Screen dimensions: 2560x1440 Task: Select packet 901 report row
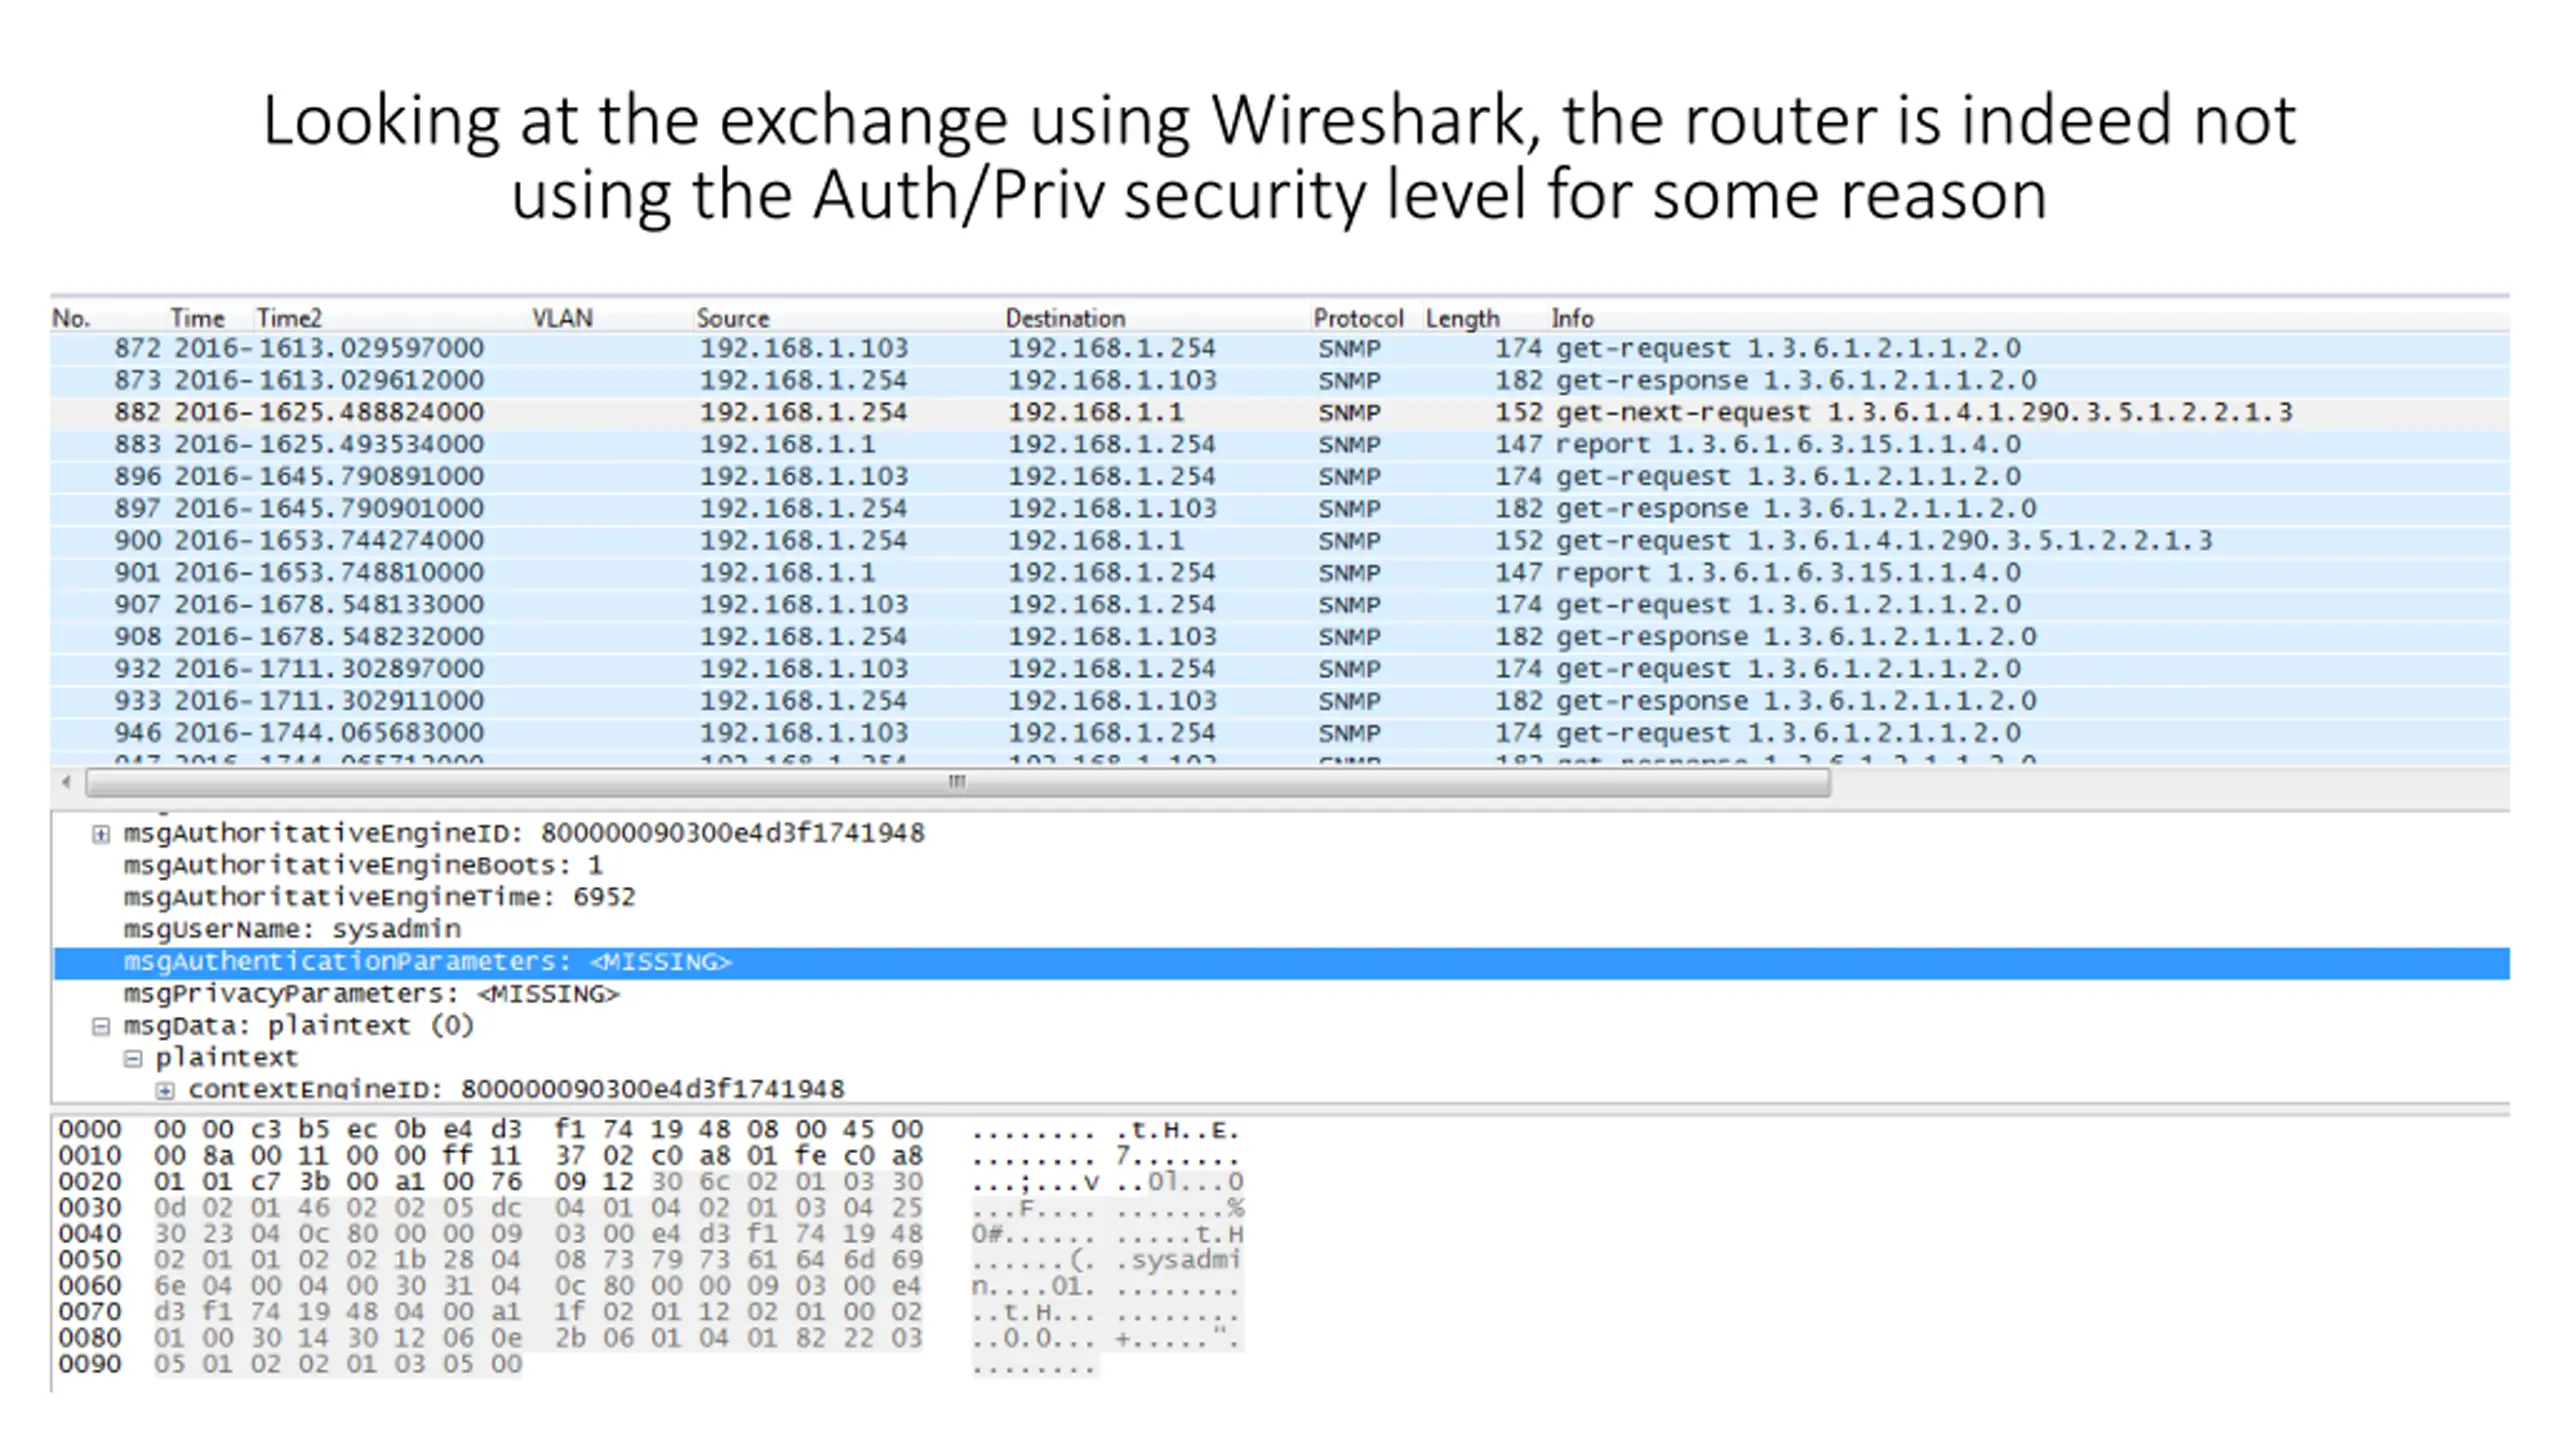[1280, 573]
